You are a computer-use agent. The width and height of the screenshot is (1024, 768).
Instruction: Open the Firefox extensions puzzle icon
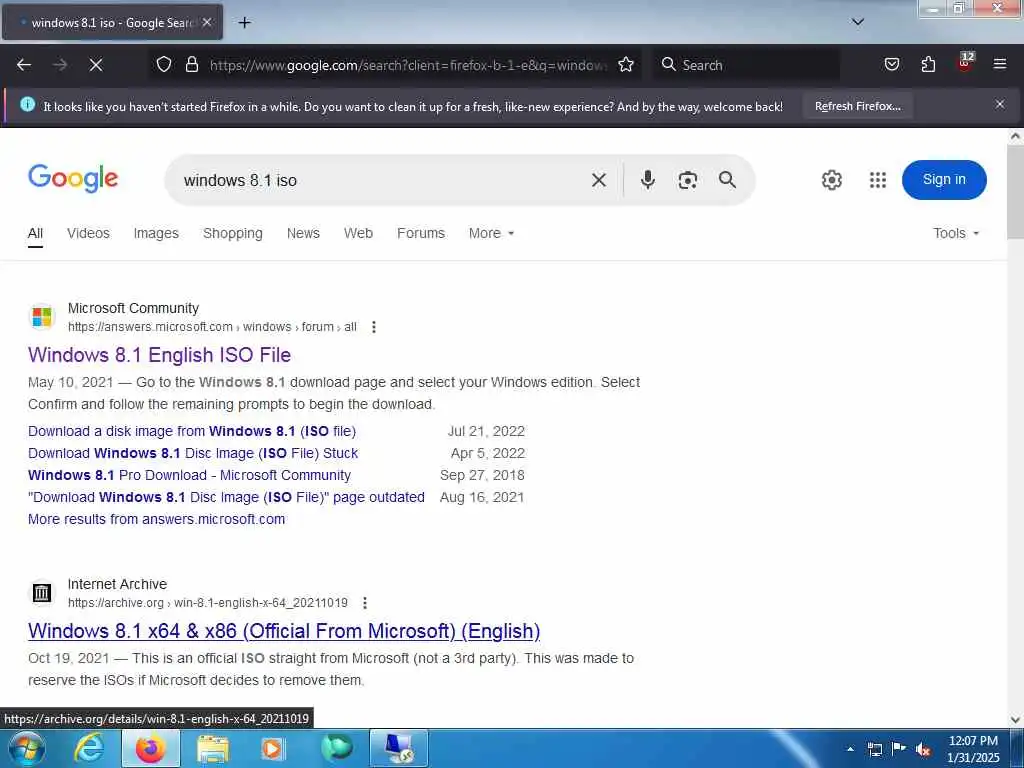point(928,64)
